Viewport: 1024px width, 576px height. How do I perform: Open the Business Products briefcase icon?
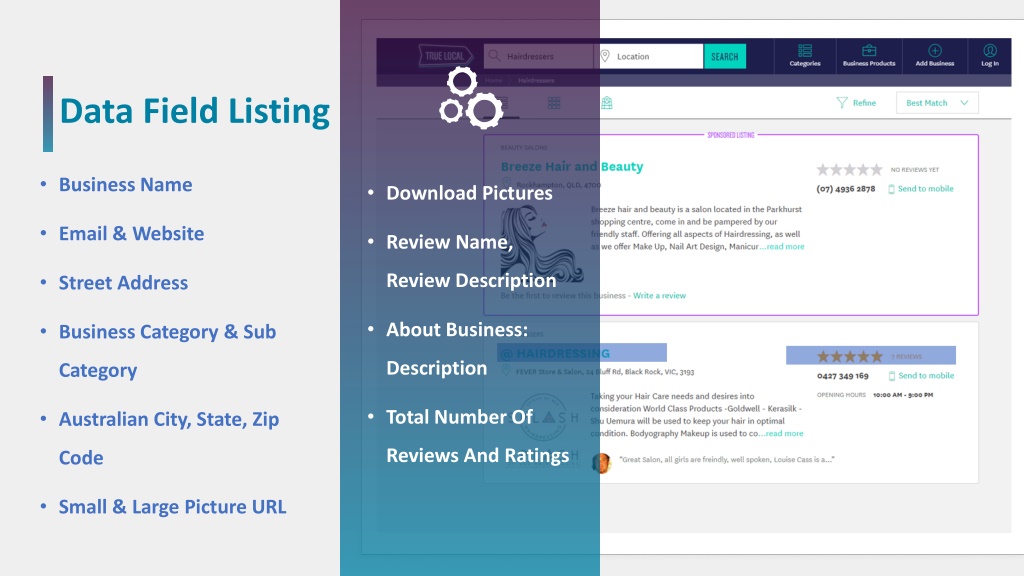(x=869, y=51)
